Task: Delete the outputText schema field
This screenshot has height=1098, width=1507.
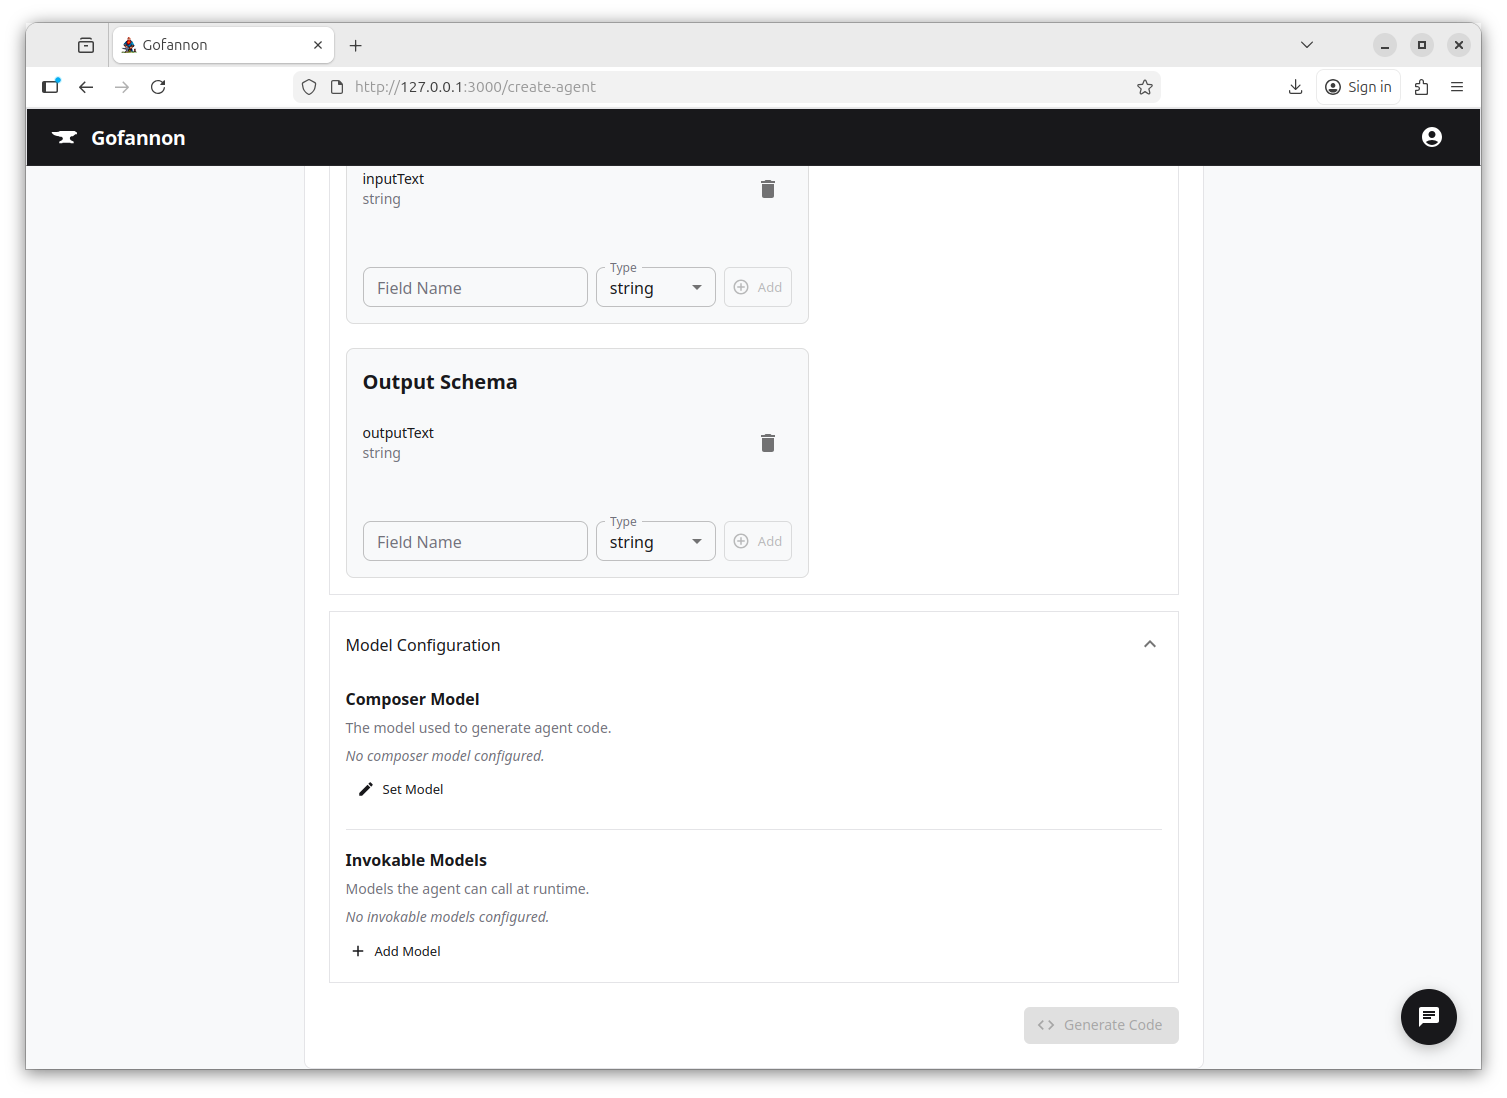Action: click(x=767, y=443)
